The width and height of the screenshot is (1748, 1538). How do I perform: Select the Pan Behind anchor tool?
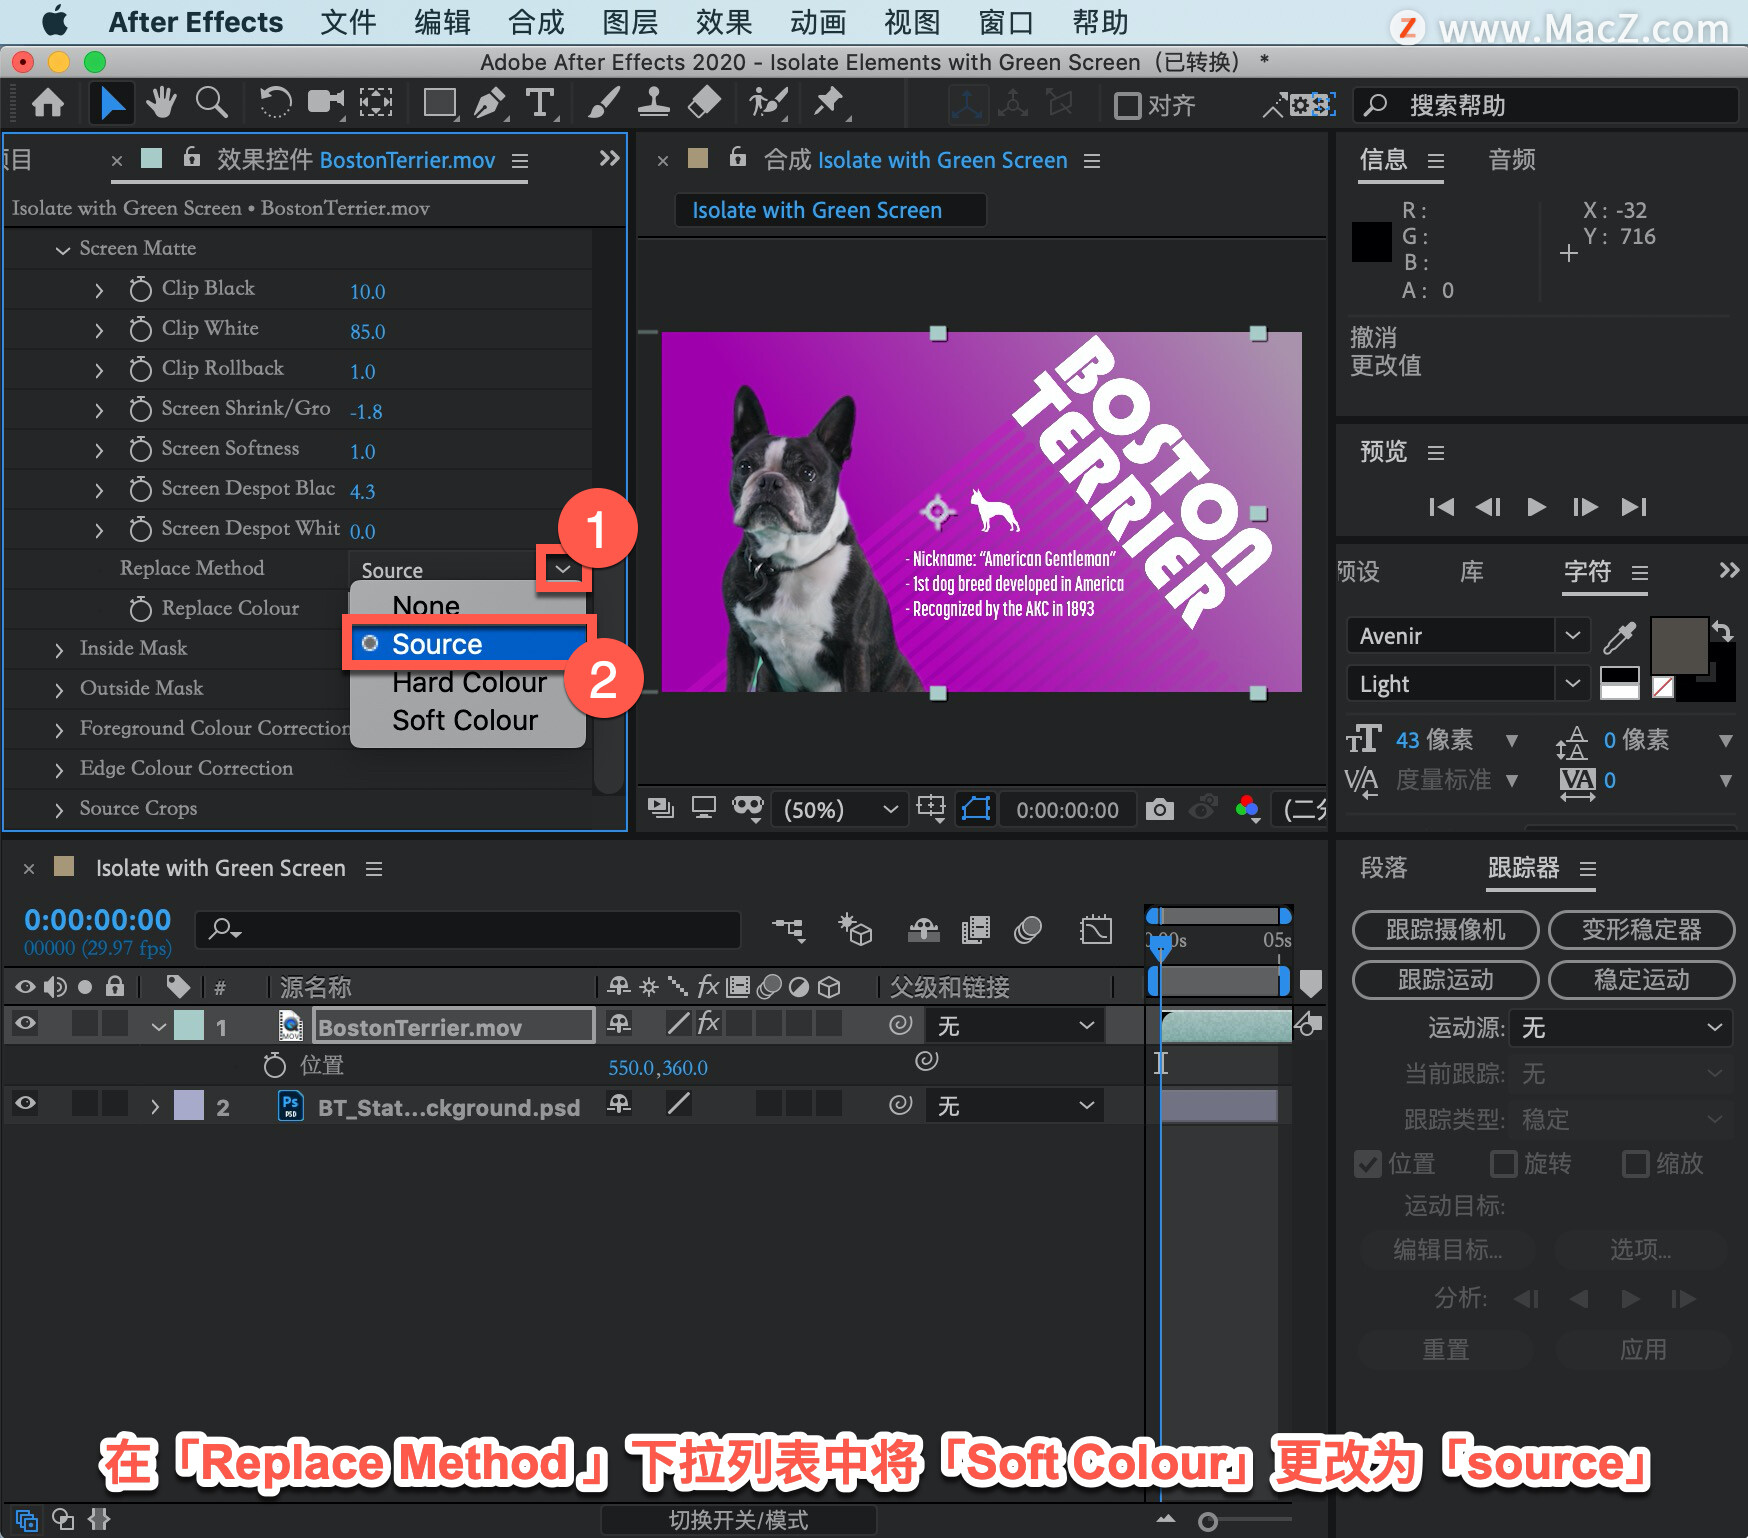376,103
